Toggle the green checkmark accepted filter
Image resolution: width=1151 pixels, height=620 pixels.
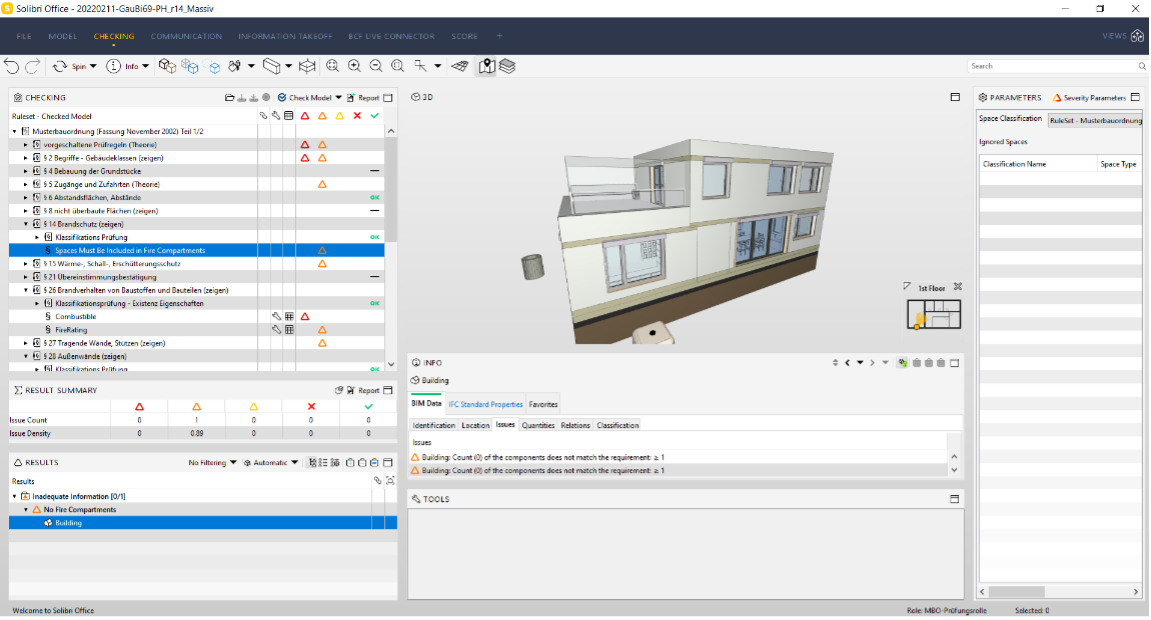click(374, 116)
